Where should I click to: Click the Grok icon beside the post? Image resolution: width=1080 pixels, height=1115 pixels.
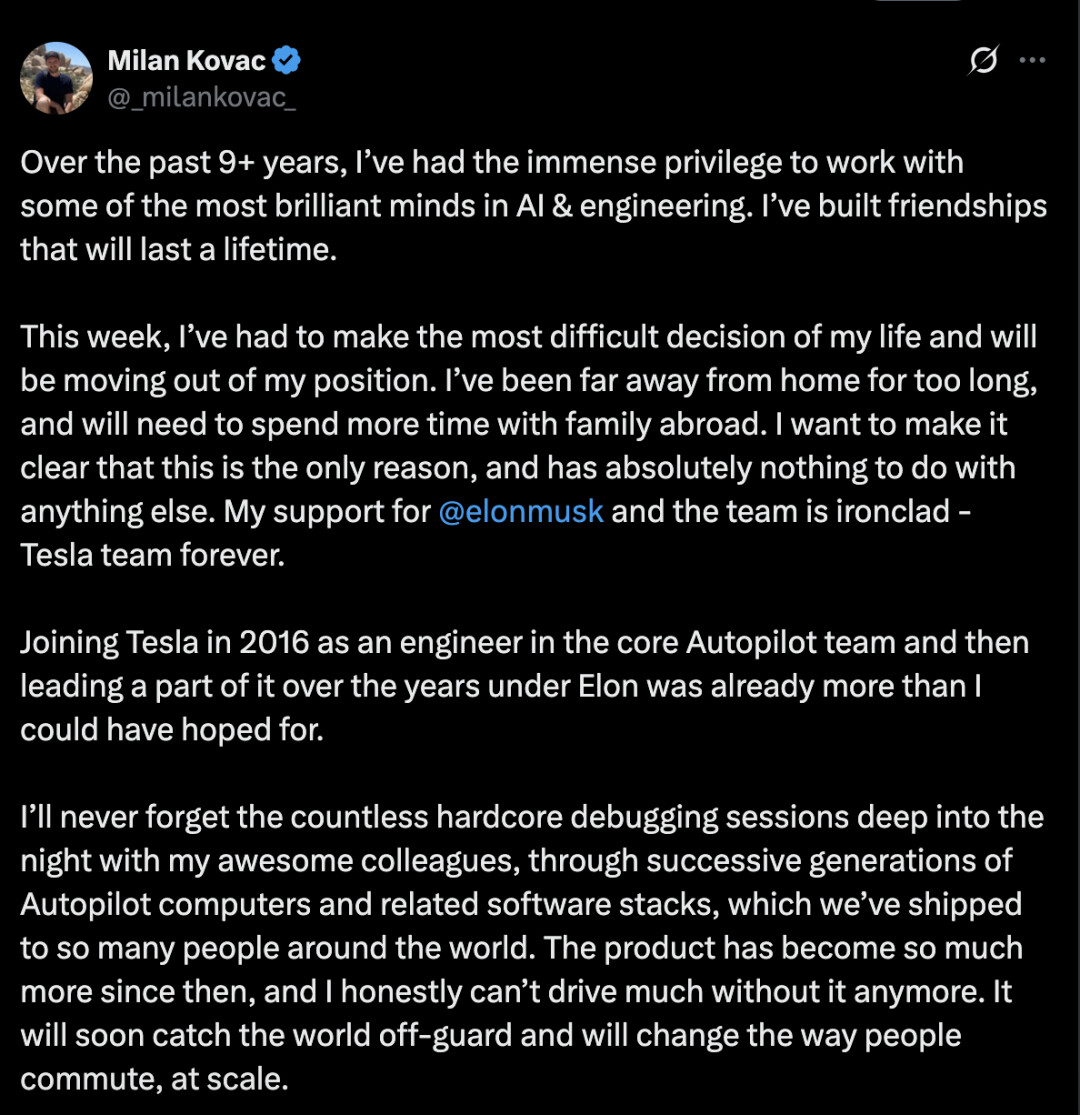click(x=983, y=62)
